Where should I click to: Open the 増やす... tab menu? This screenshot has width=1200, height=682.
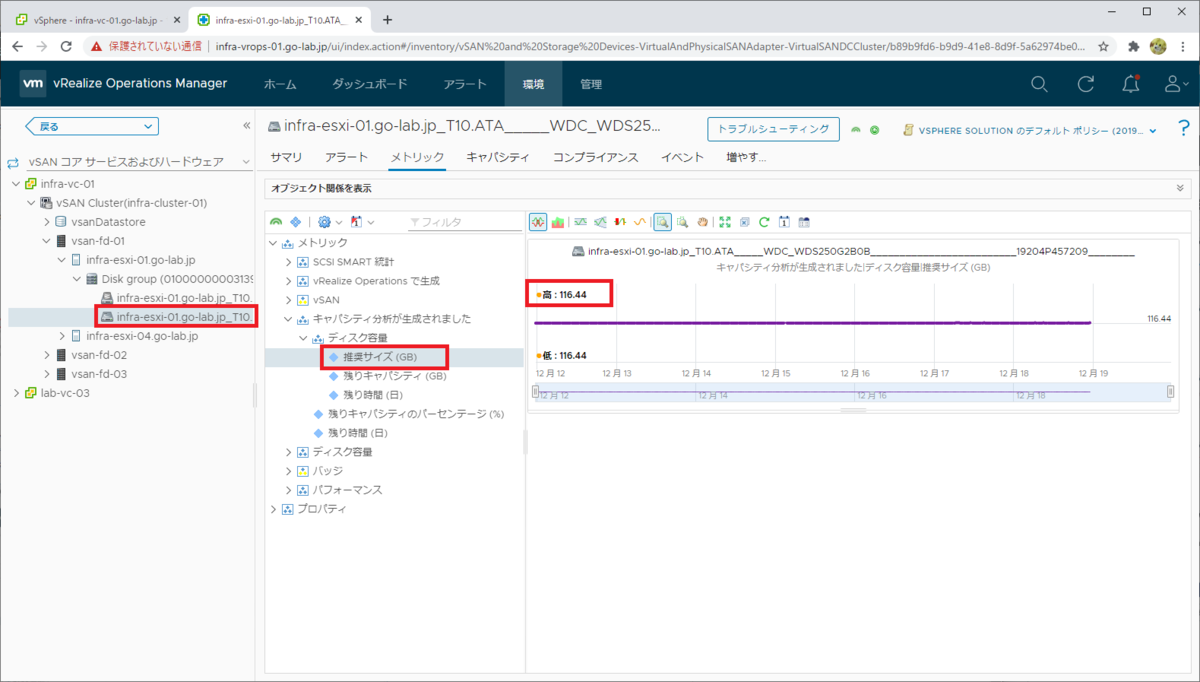tap(746, 157)
